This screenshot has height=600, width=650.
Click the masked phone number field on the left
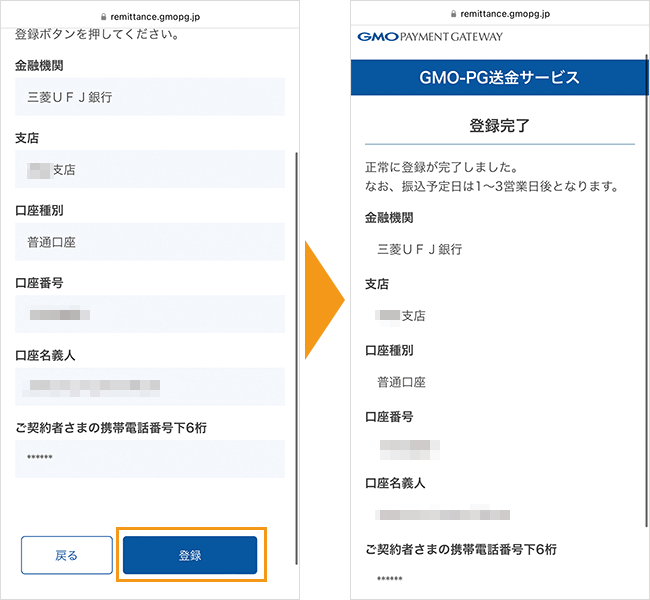(x=150, y=459)
